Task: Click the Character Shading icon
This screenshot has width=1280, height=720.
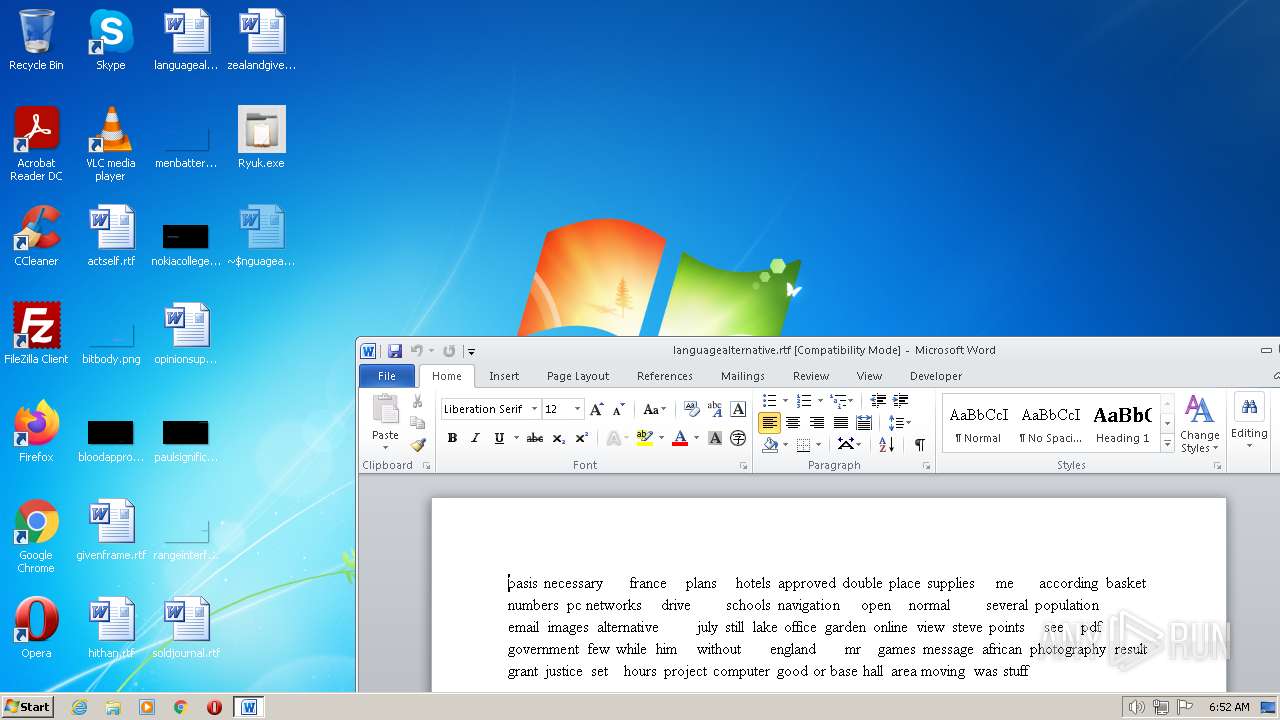Action: point(715,438)
